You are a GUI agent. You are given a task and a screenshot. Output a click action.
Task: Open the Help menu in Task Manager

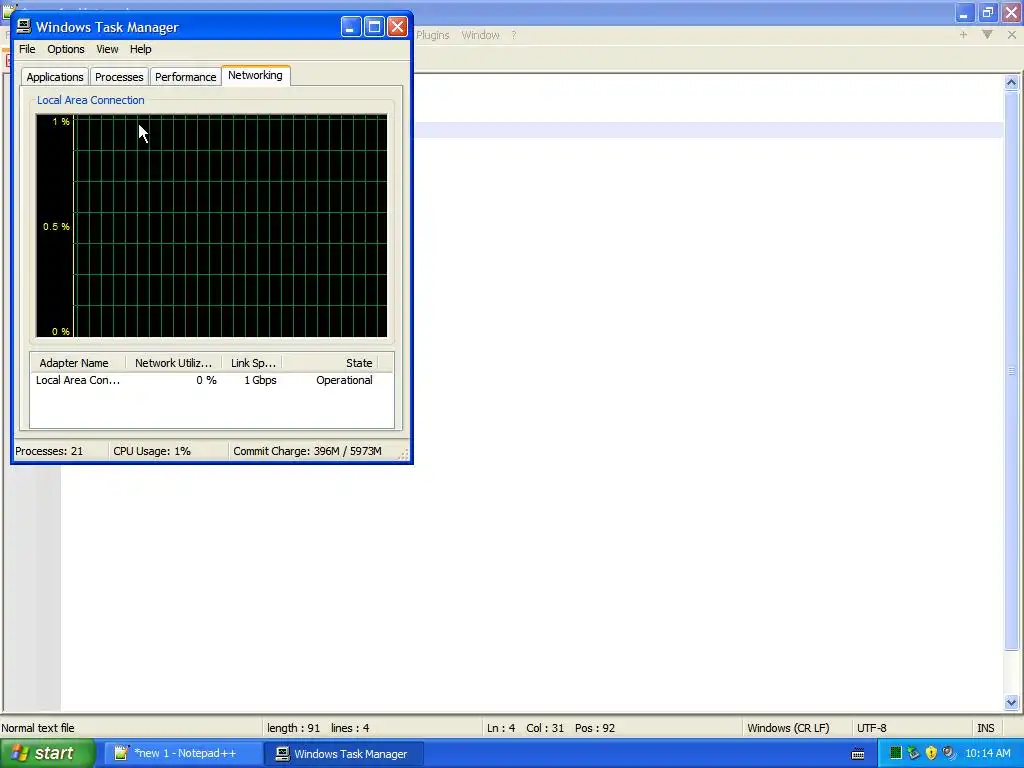[x=140, y=49]
